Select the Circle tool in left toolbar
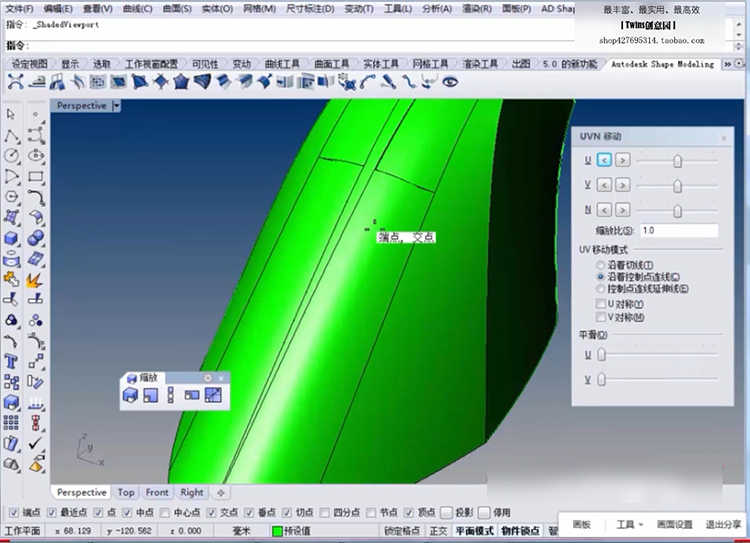The height and width of the screenshot is (543, 750). [x=11, y=156]
